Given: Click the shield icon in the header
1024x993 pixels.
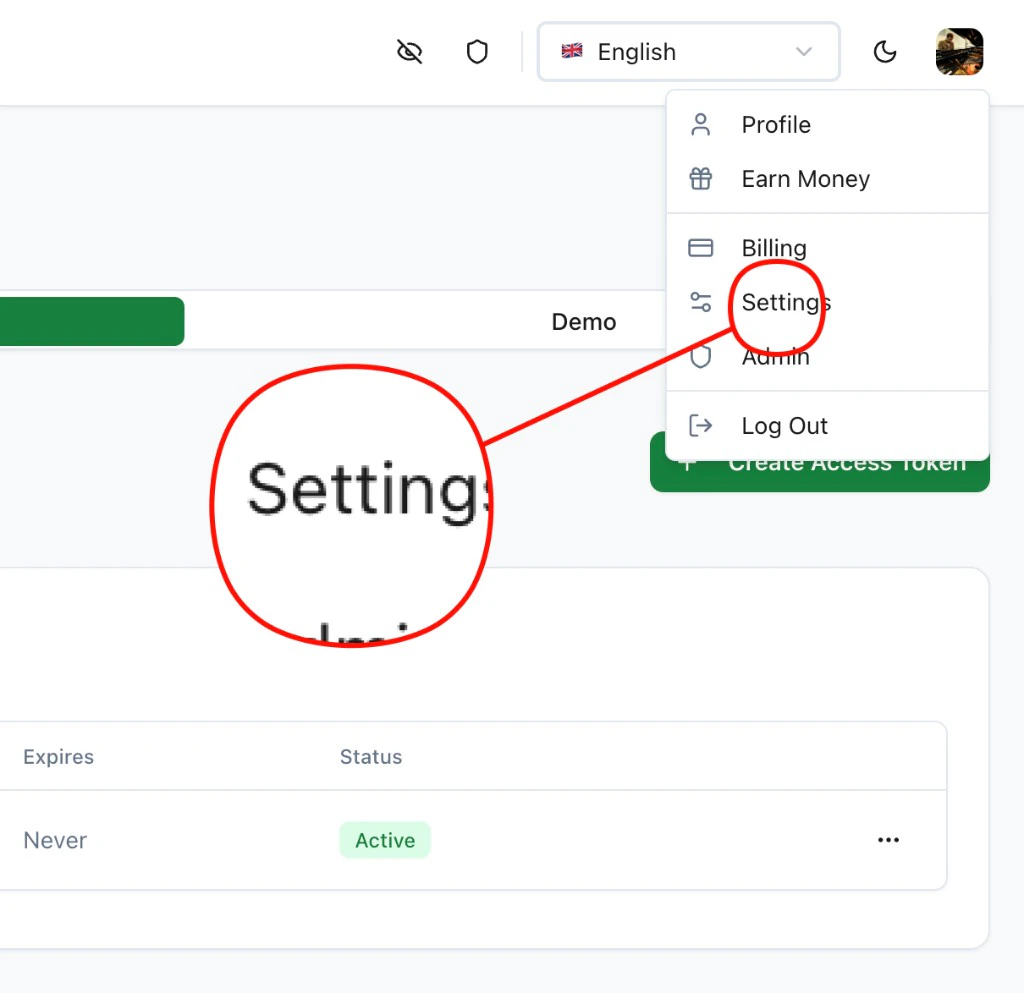Looking at the screenshot, I should click(x=477, y=51).
